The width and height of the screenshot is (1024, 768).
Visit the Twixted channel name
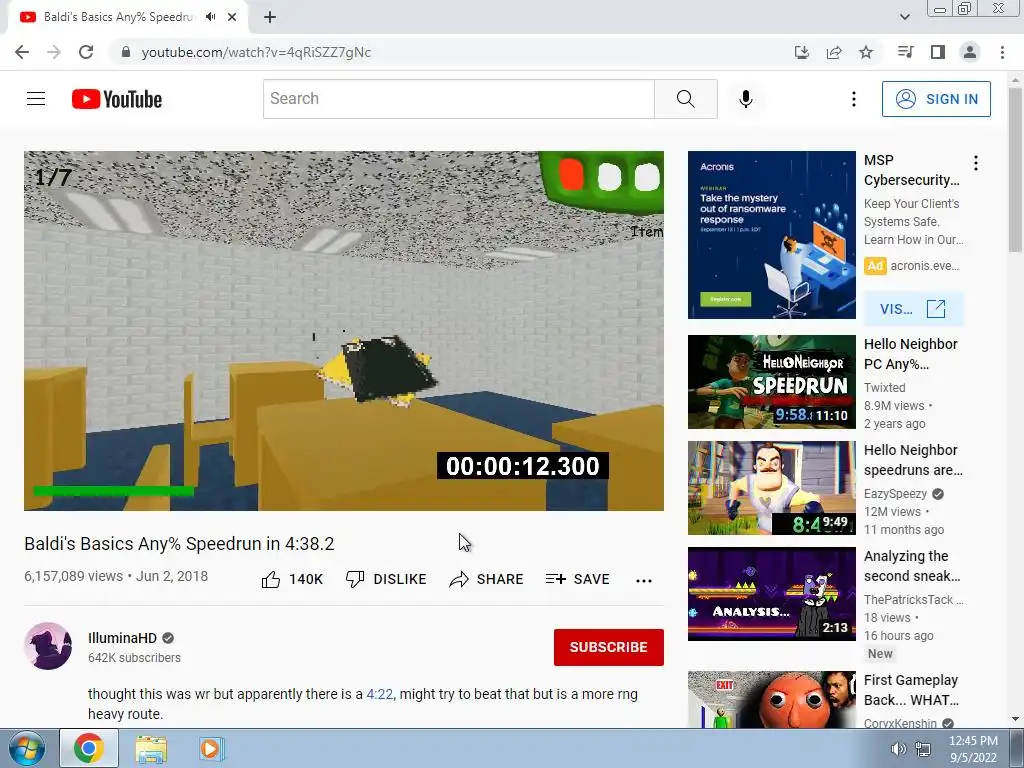coord(884,387)
